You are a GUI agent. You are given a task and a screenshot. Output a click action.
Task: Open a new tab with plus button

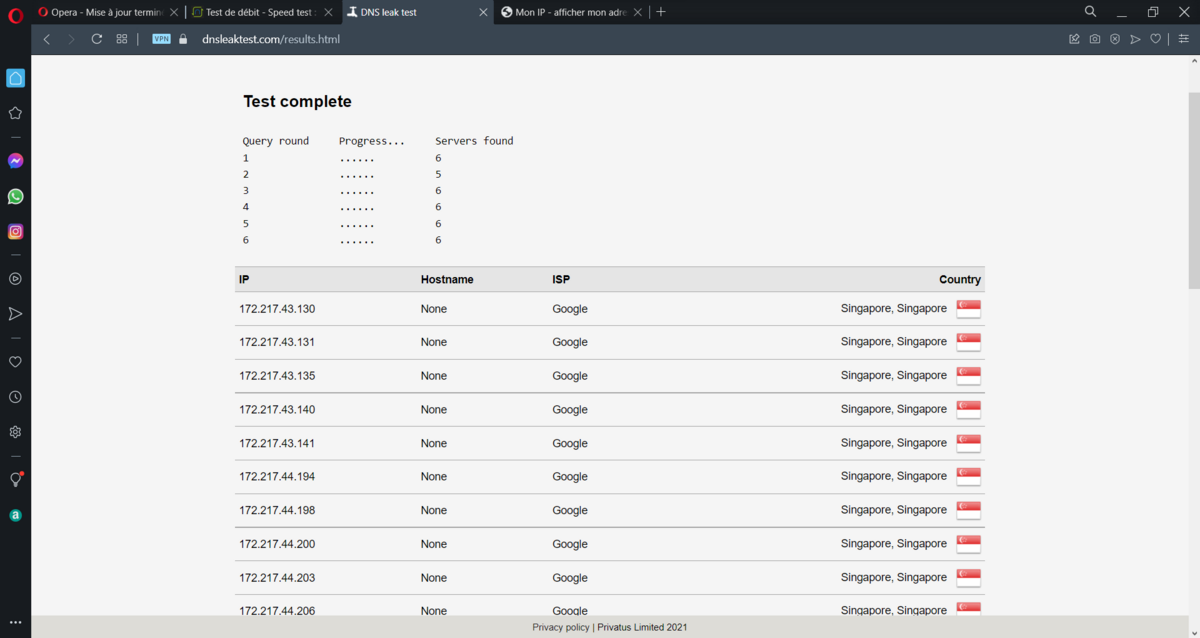[x=661, y=12]
